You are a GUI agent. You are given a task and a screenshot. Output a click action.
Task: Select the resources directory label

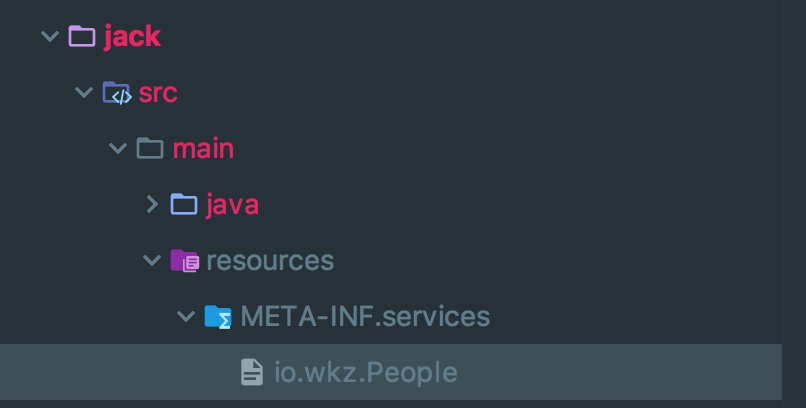270,261
